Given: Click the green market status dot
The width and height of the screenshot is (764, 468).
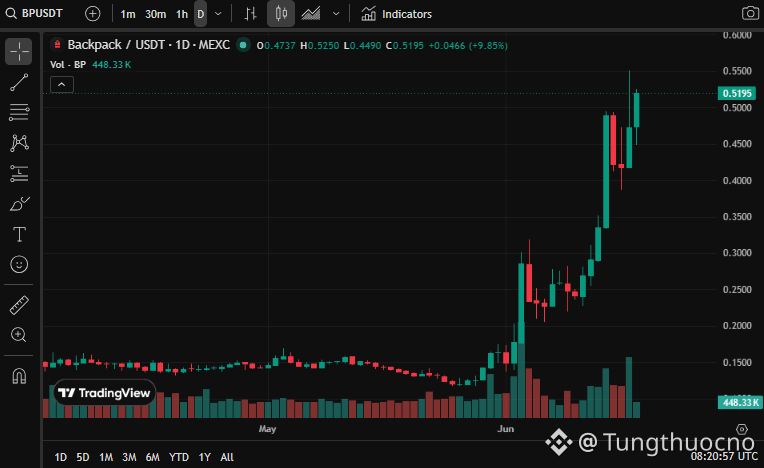Looking at the screenshot, I should point(243,45).
